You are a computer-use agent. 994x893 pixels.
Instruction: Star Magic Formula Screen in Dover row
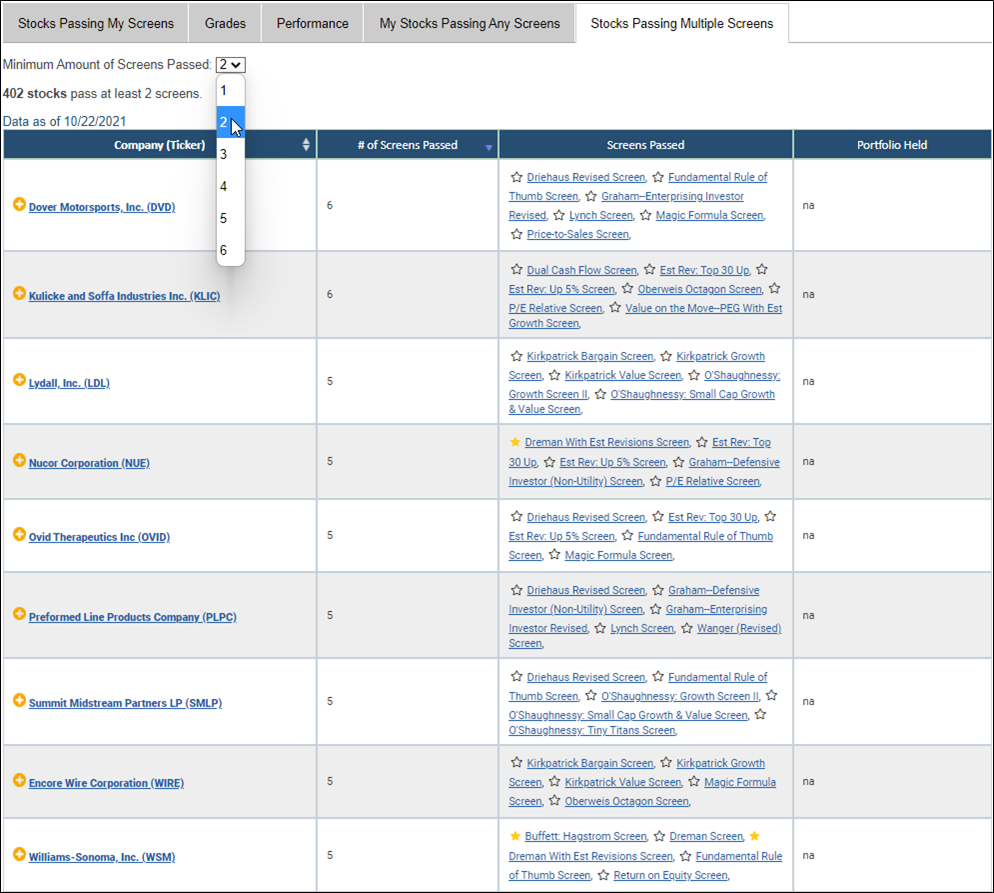point(645,215)
